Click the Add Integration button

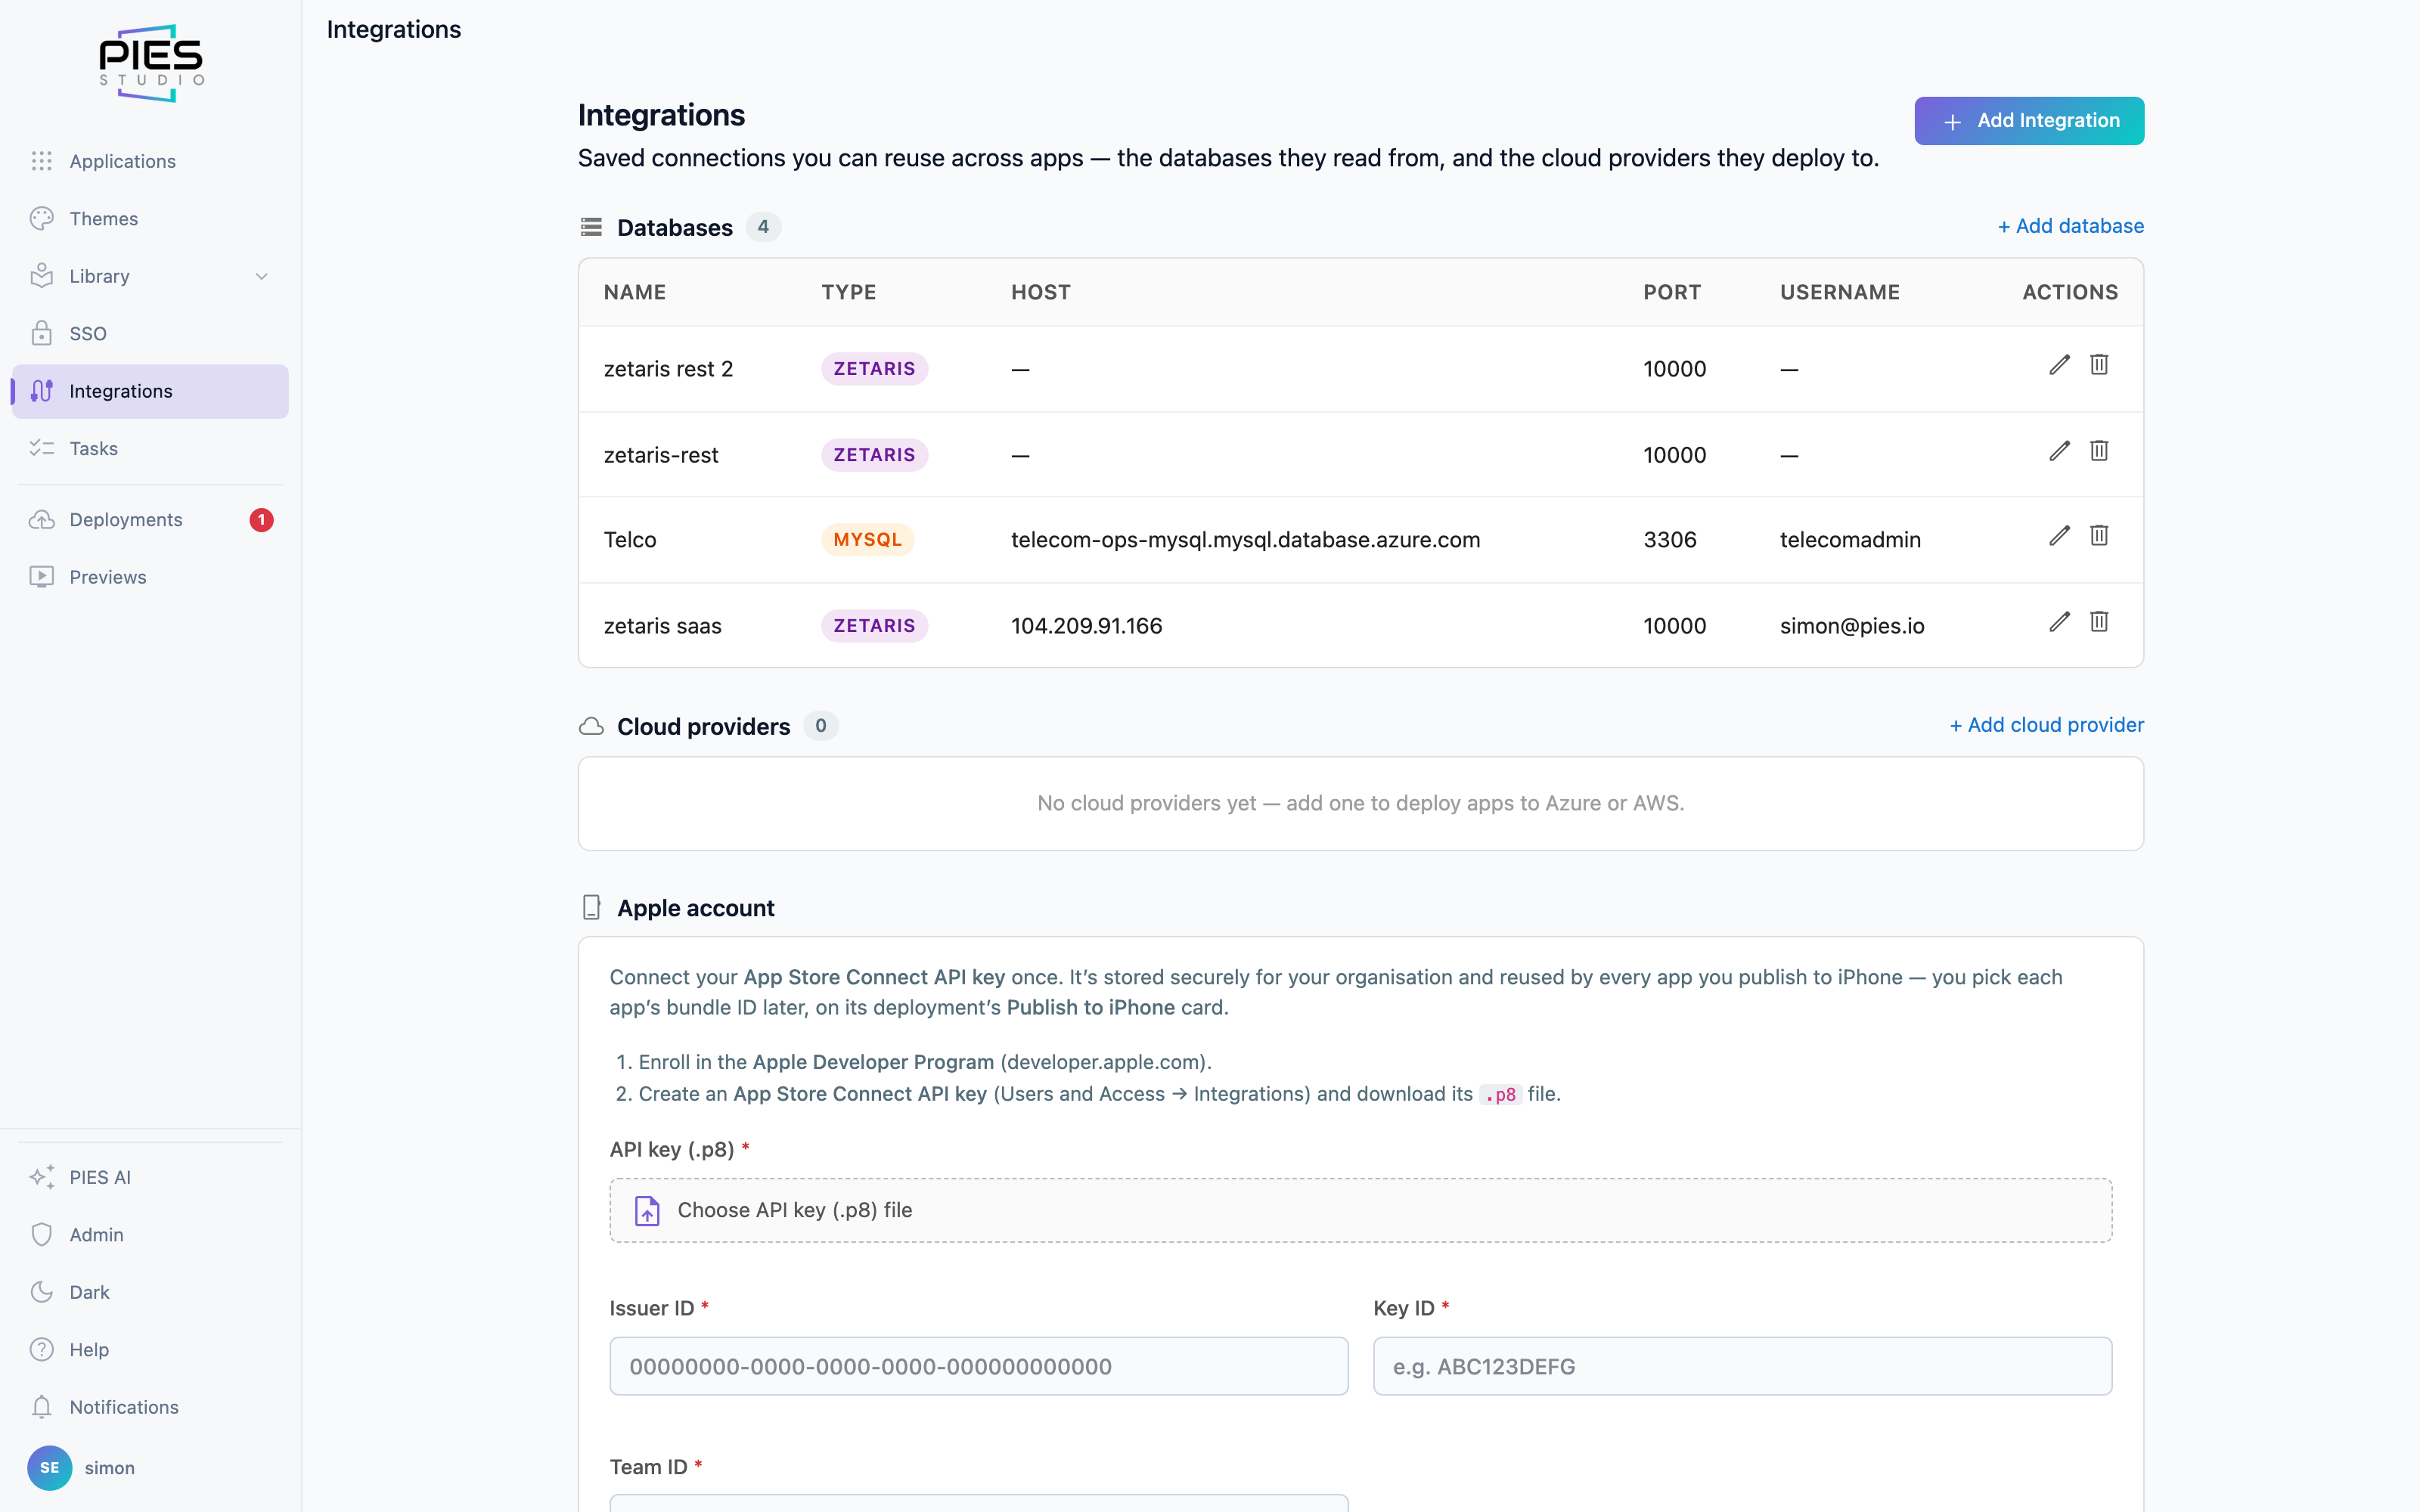pyautogui.click(x=2029, y=121)
